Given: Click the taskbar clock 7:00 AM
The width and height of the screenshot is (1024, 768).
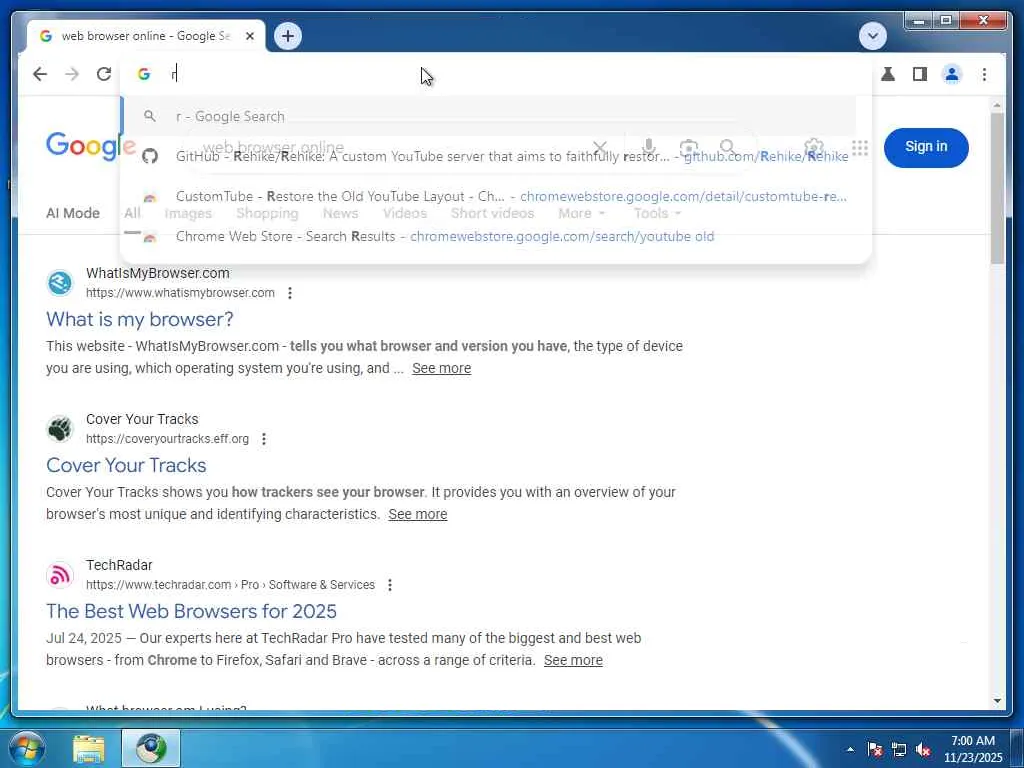Looking at the screenshot, I should [x=972, y=749].
